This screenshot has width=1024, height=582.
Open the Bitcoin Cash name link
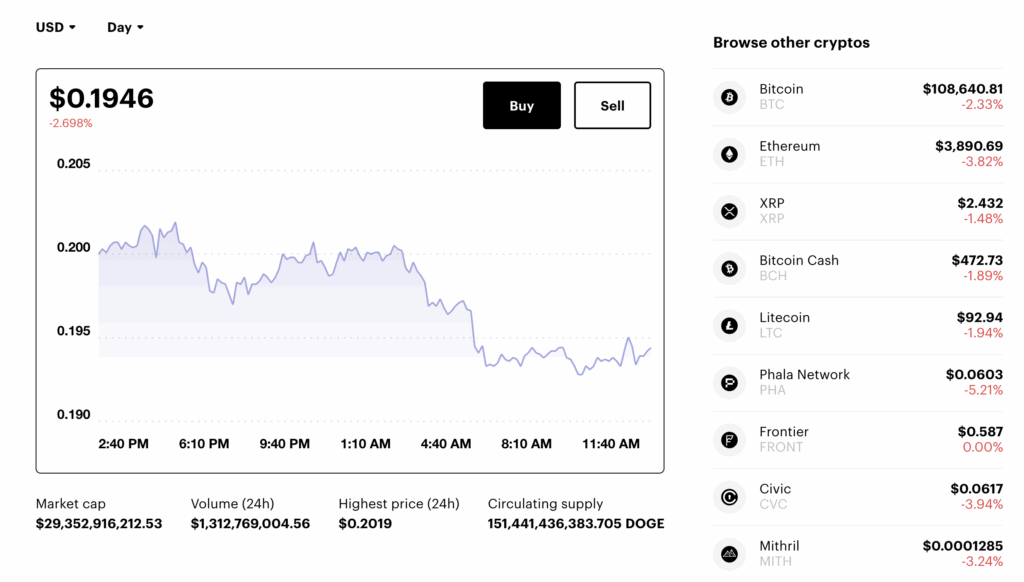click(798, 260)
